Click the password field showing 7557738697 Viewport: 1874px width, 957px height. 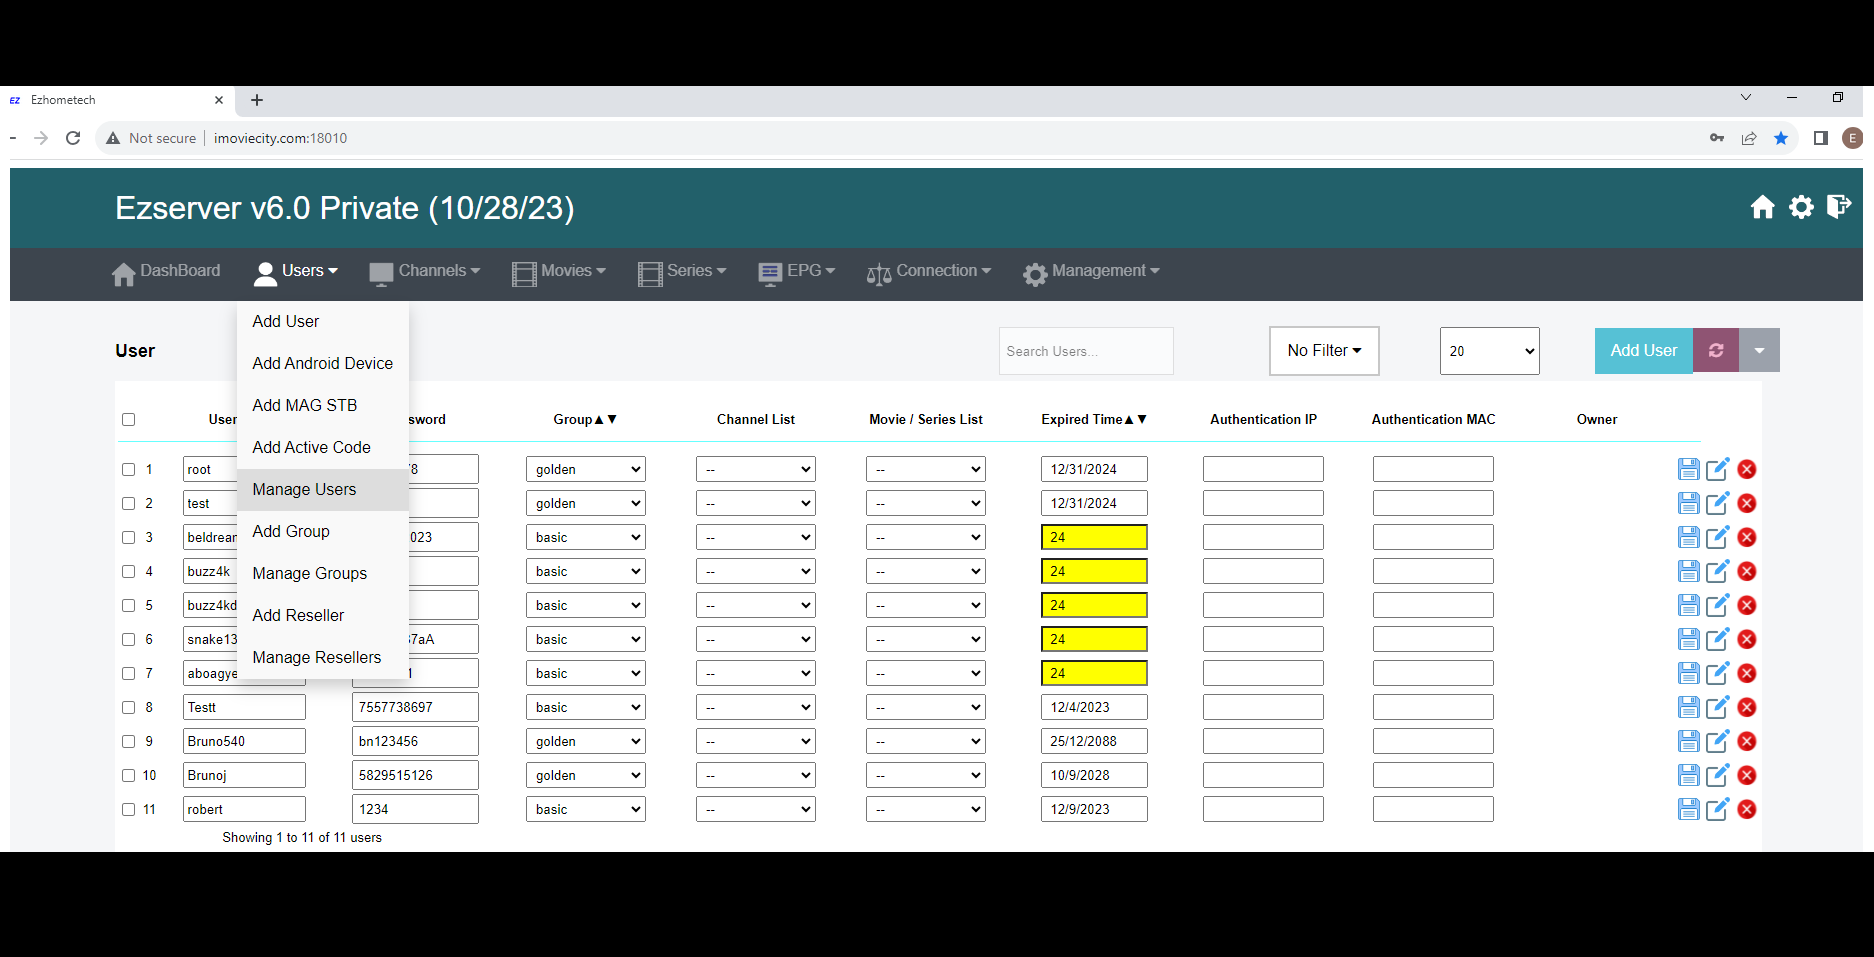415,707
